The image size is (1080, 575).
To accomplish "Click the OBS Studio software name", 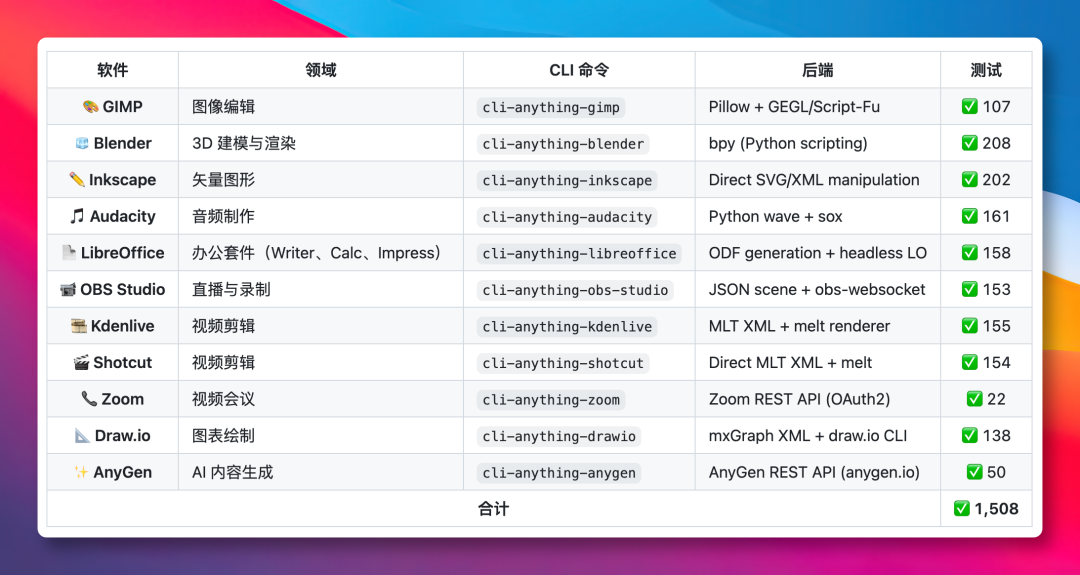I will (x=123, y=289).
